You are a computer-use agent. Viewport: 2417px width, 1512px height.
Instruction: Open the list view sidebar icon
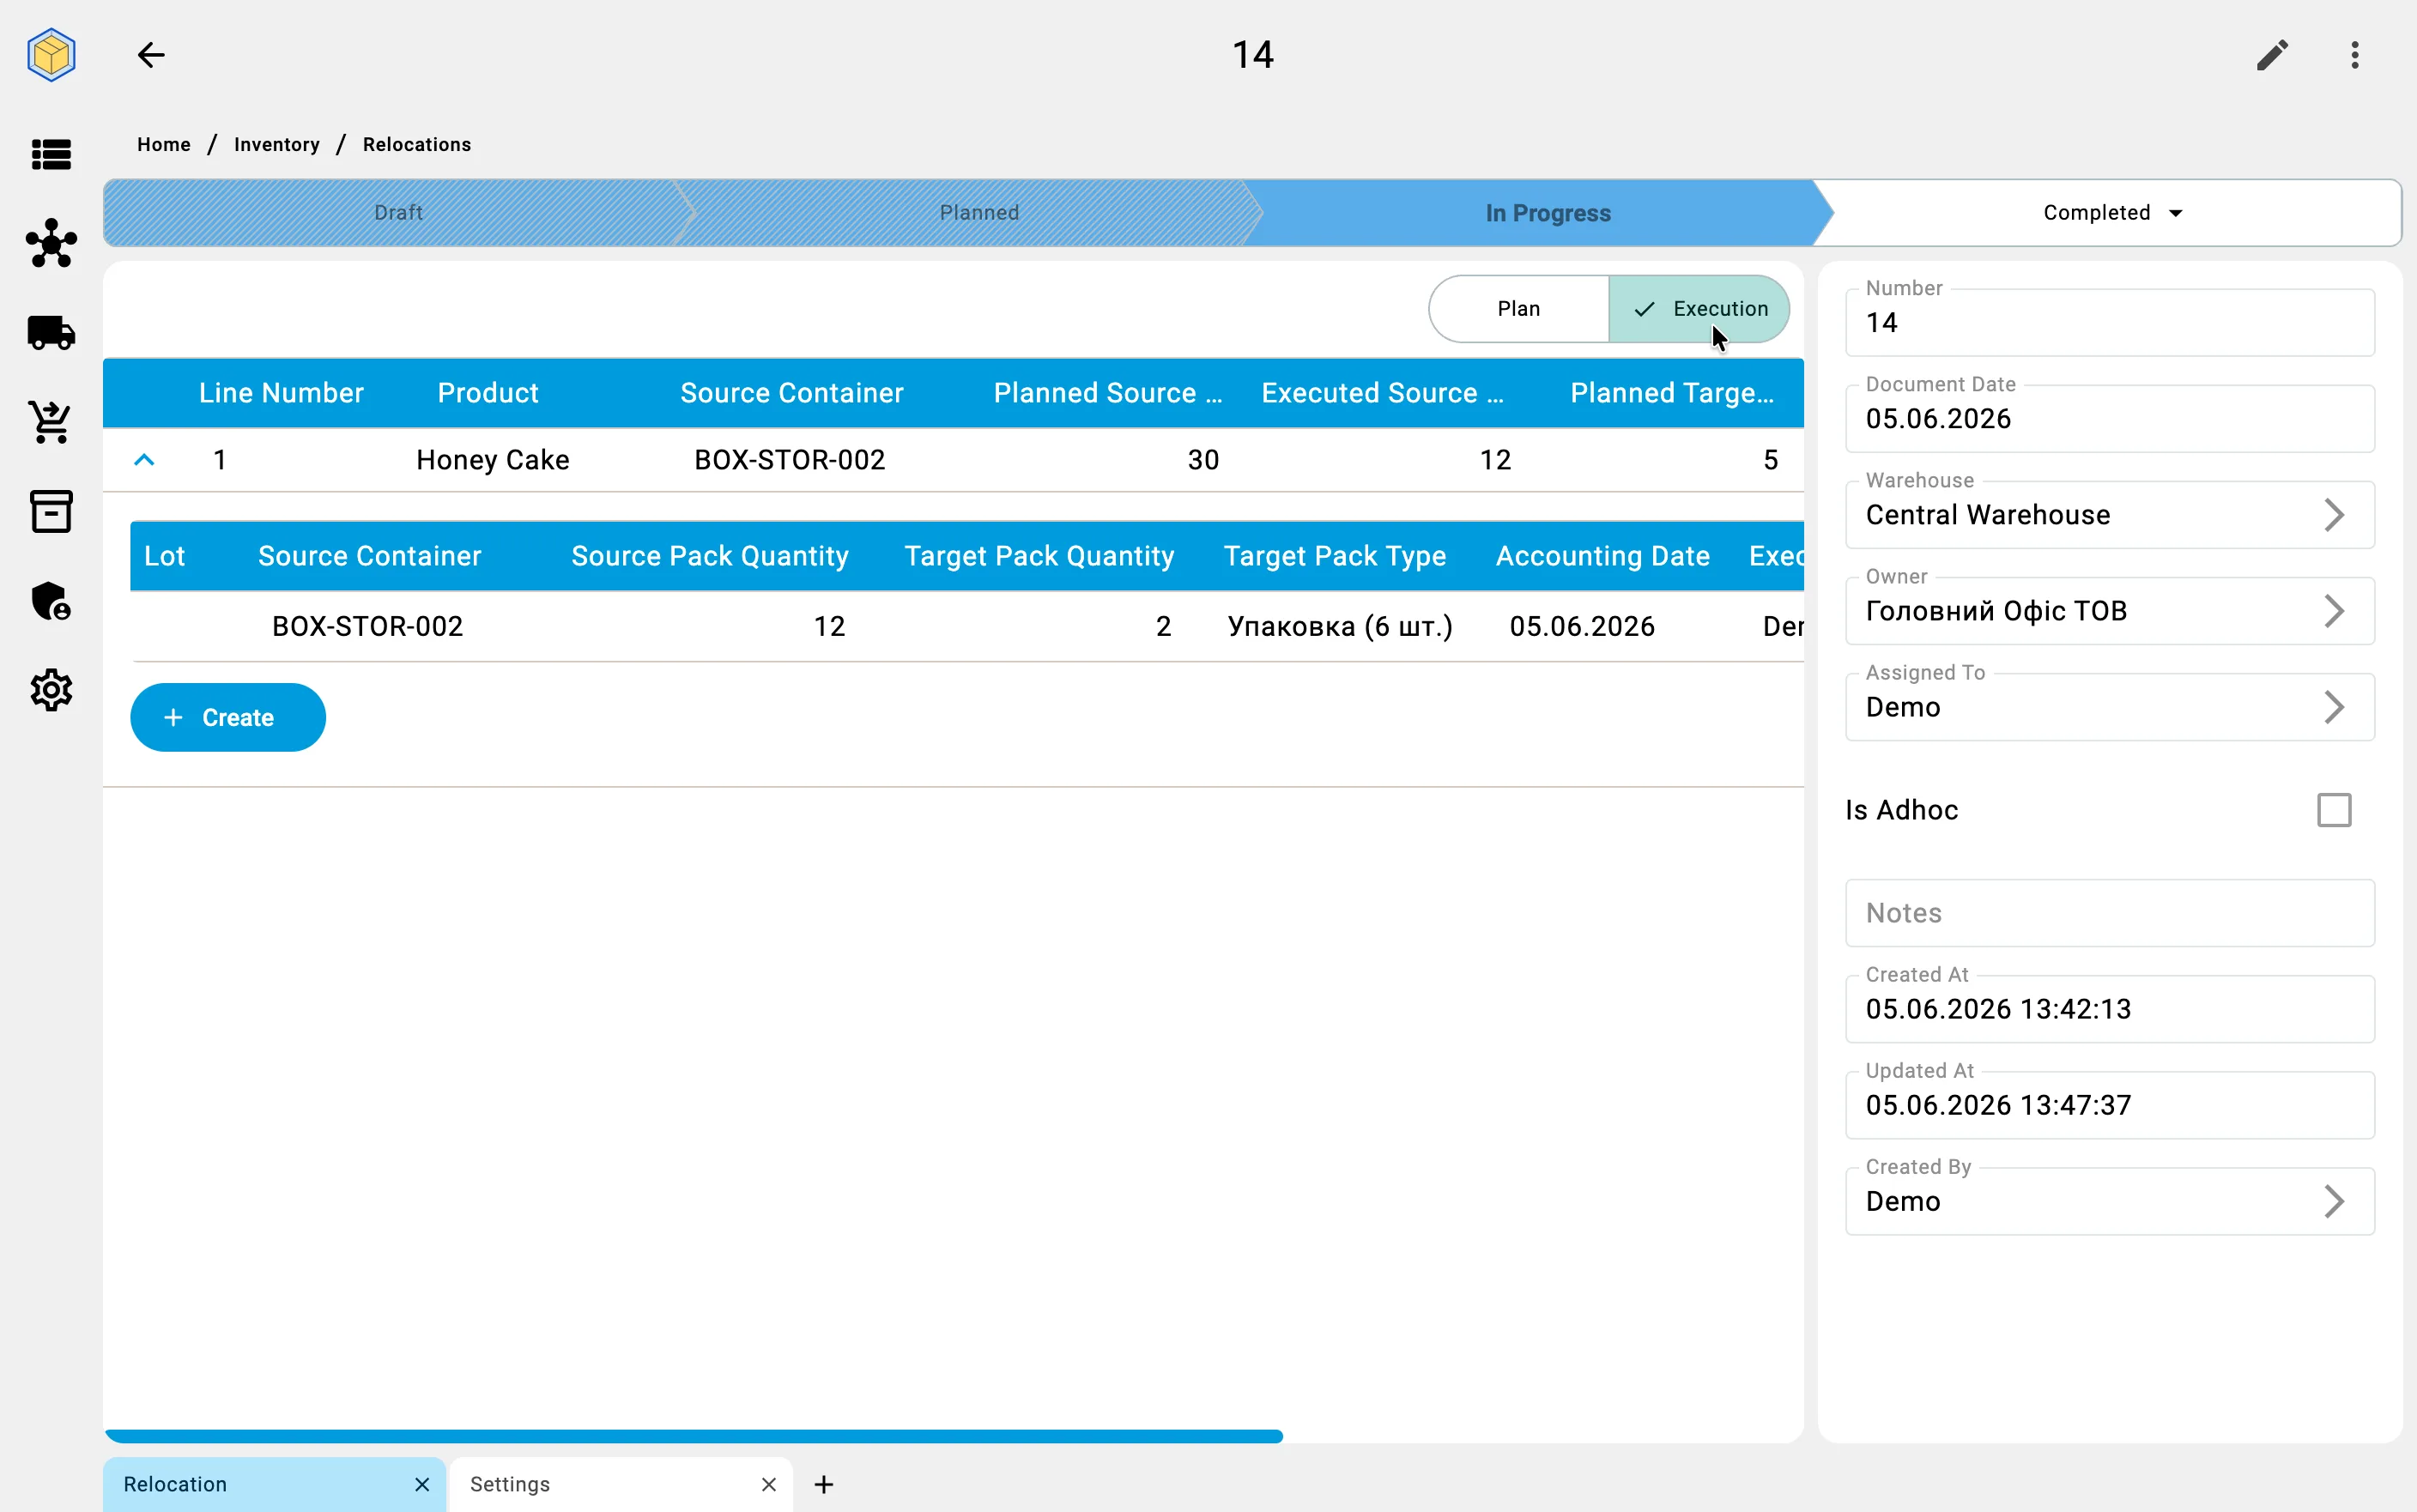tap(51, 154)
